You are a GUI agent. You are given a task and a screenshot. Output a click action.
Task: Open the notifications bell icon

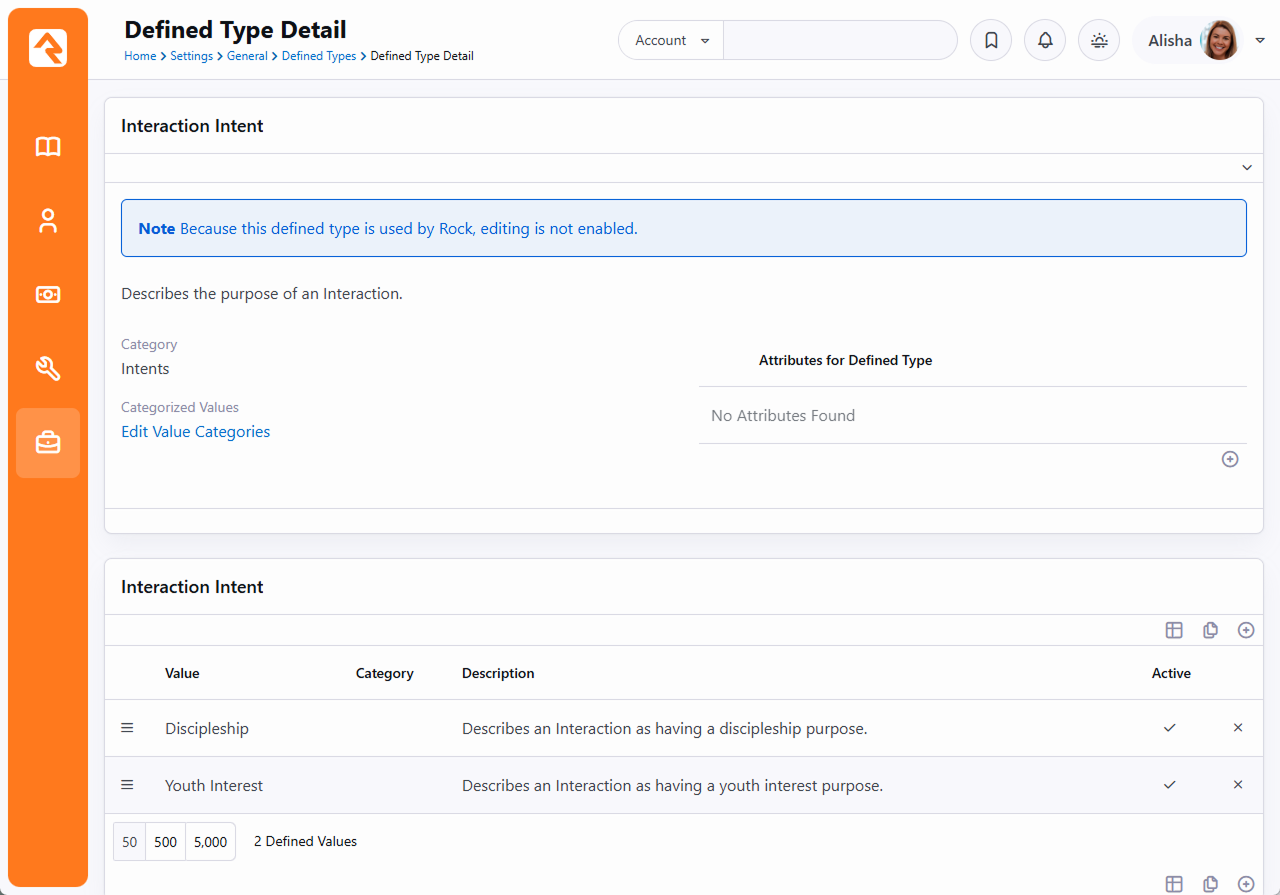pyautogui.click(x=1045, y=41)
